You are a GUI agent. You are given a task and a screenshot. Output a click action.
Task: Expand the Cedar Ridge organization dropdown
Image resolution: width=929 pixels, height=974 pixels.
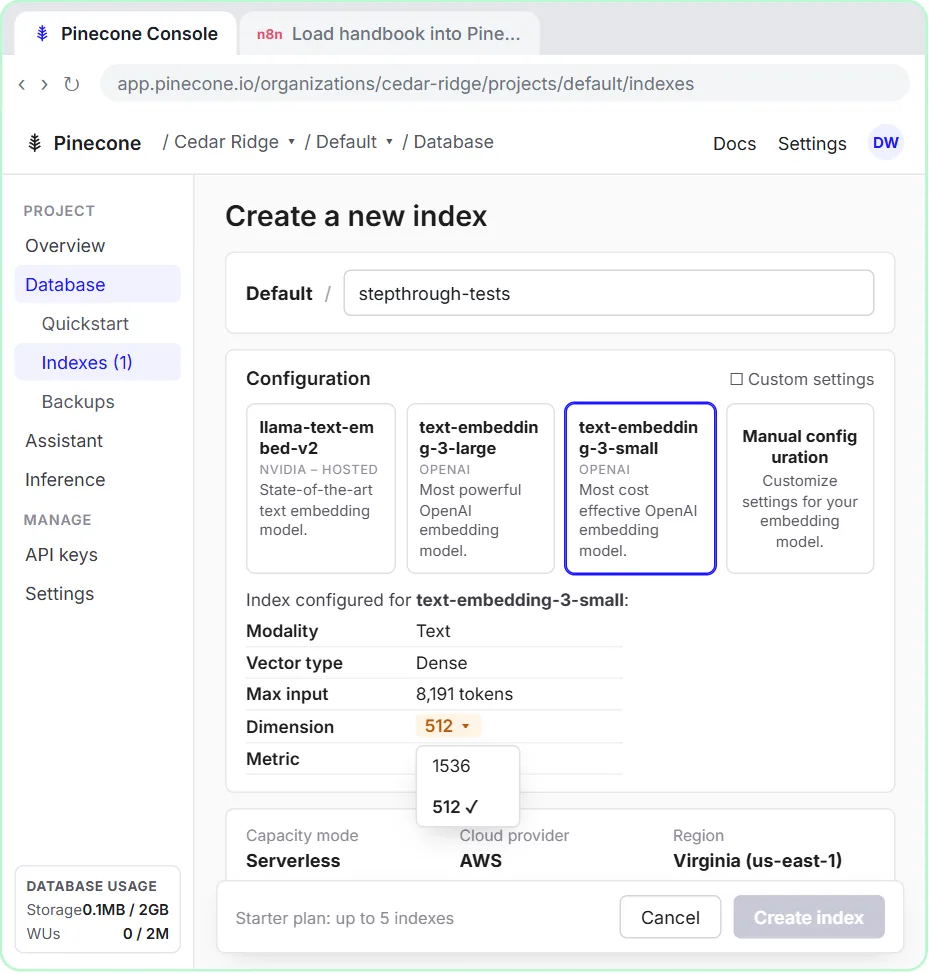[234, 142]
